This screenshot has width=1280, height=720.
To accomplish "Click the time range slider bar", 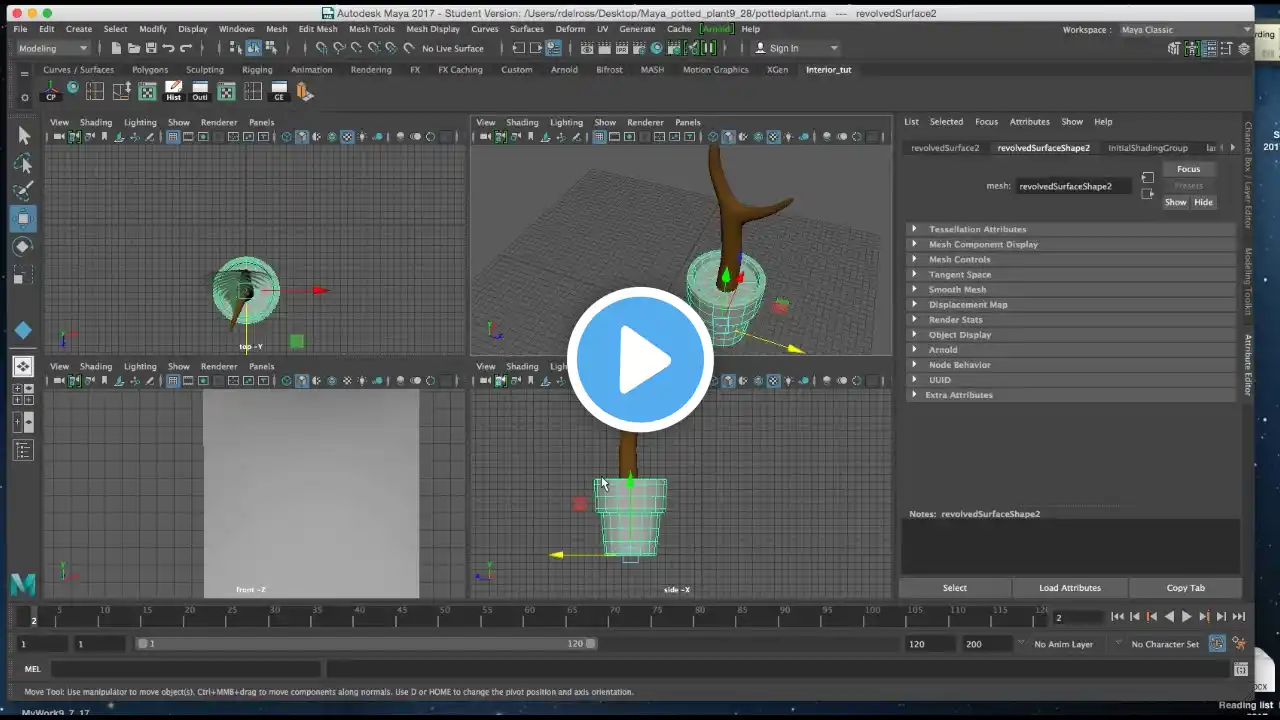I will 367,644.
